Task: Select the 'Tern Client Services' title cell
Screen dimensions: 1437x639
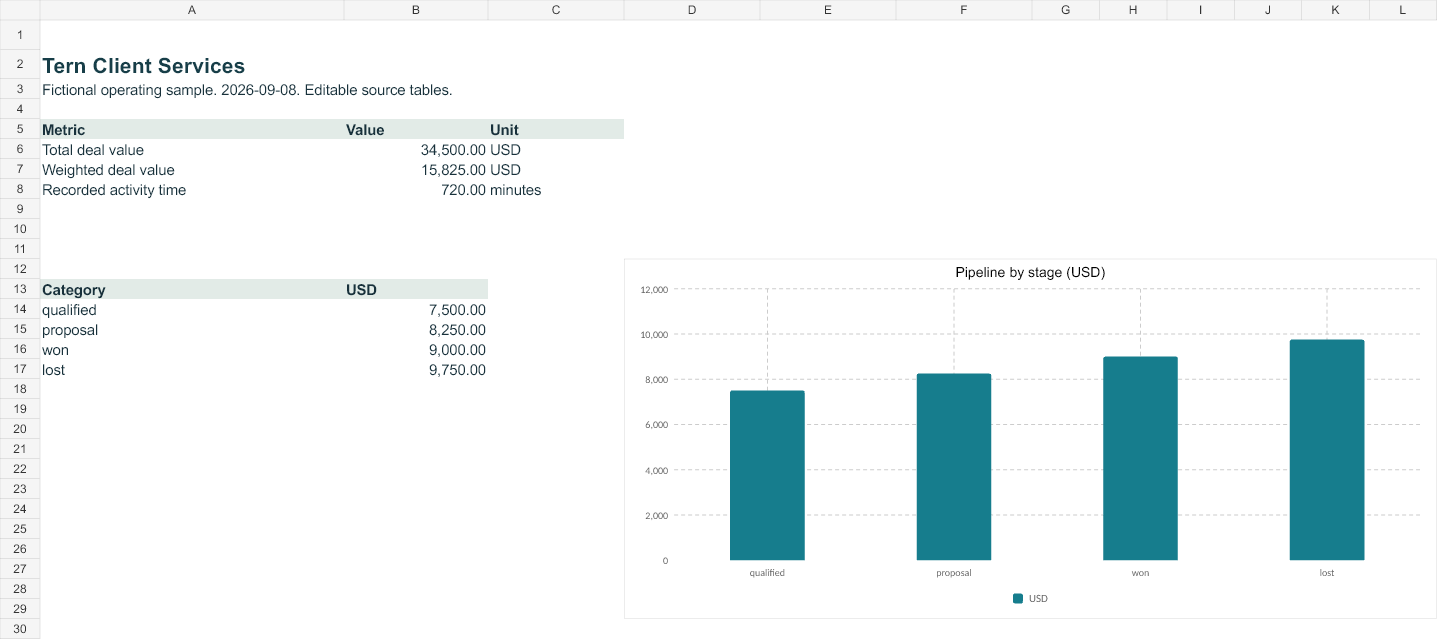Action: pyautogui.click(x=192, y=65)
